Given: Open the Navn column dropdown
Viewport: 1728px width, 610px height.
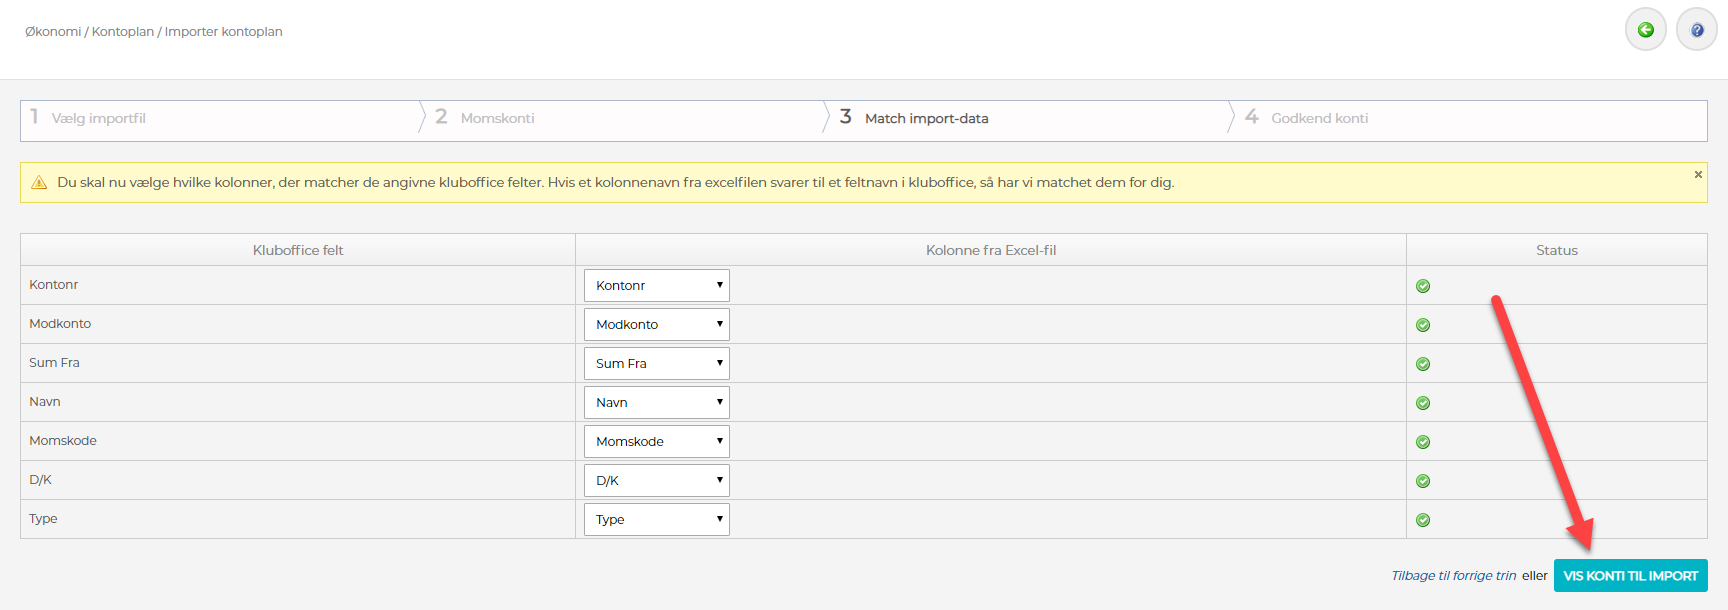Looking at the screenshot, I should tap(656, 403).
